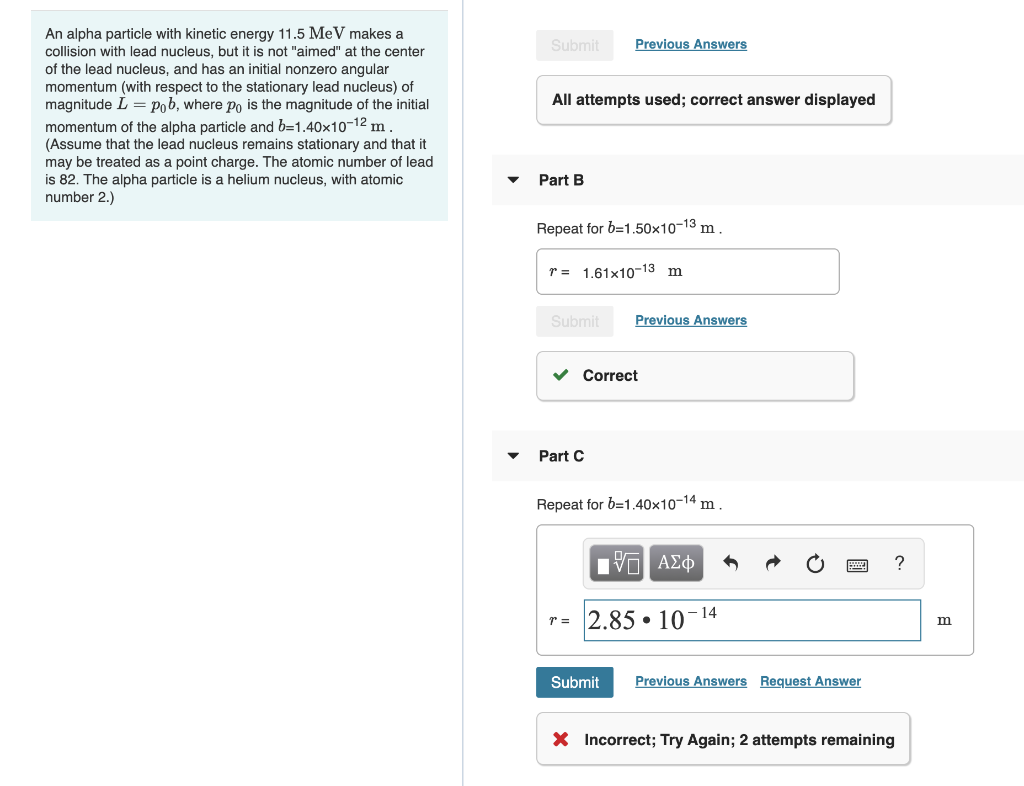
Task: Click the disclosure triangle beside Part B heading
Action: point(513,179)
